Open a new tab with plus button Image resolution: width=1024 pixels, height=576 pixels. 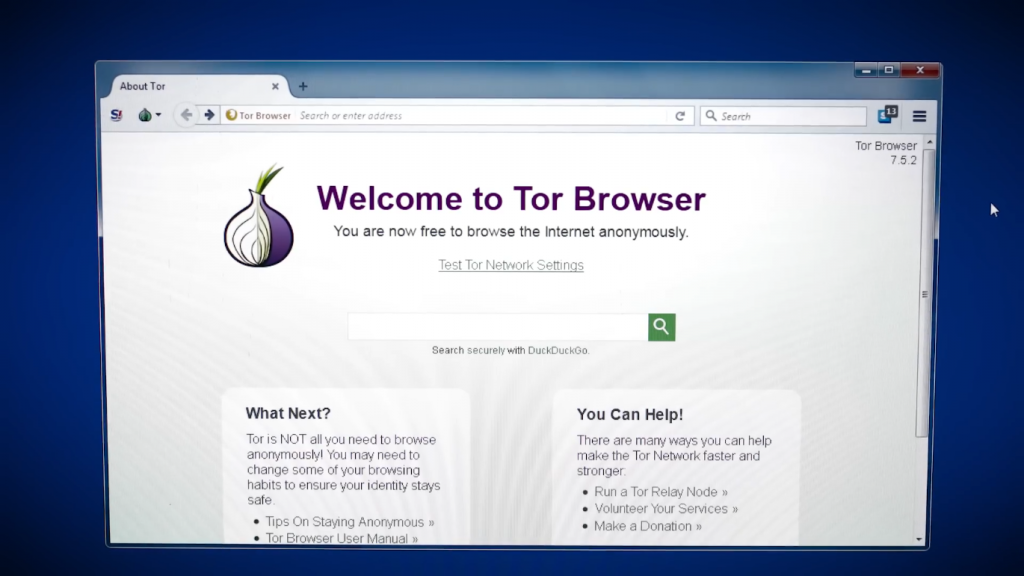tap(303, 86)
